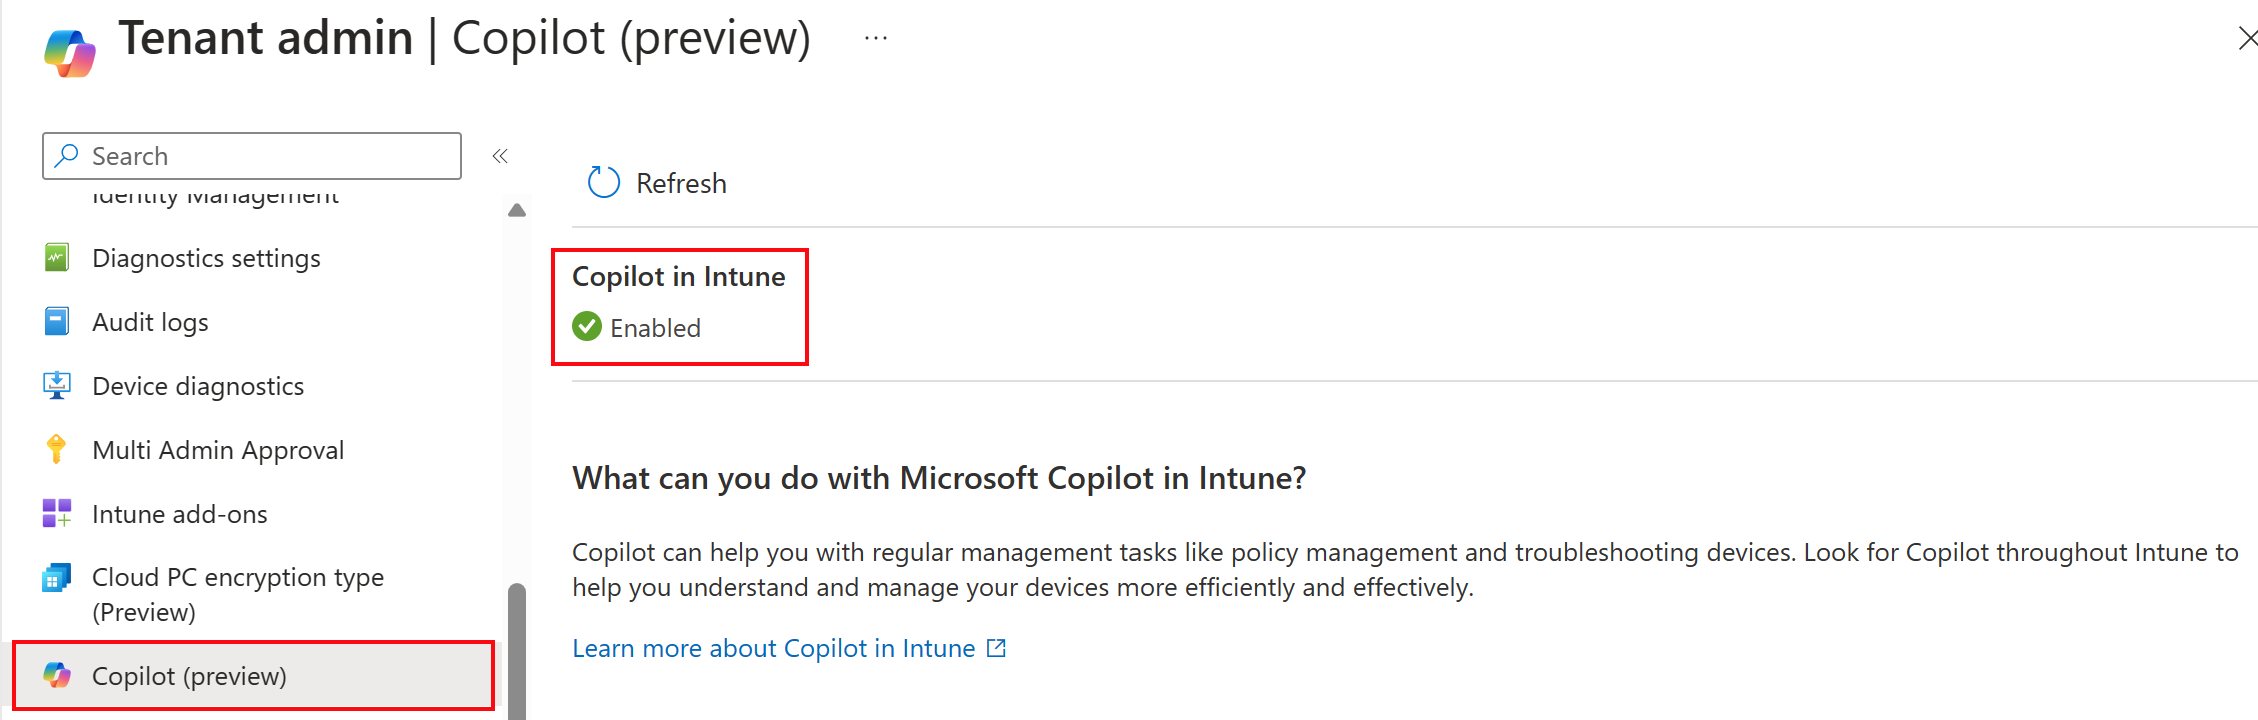Click the Cloud PC encryption icon
Image resolution: width=2258 pixels, height=720 pixels.
[57, 578]
